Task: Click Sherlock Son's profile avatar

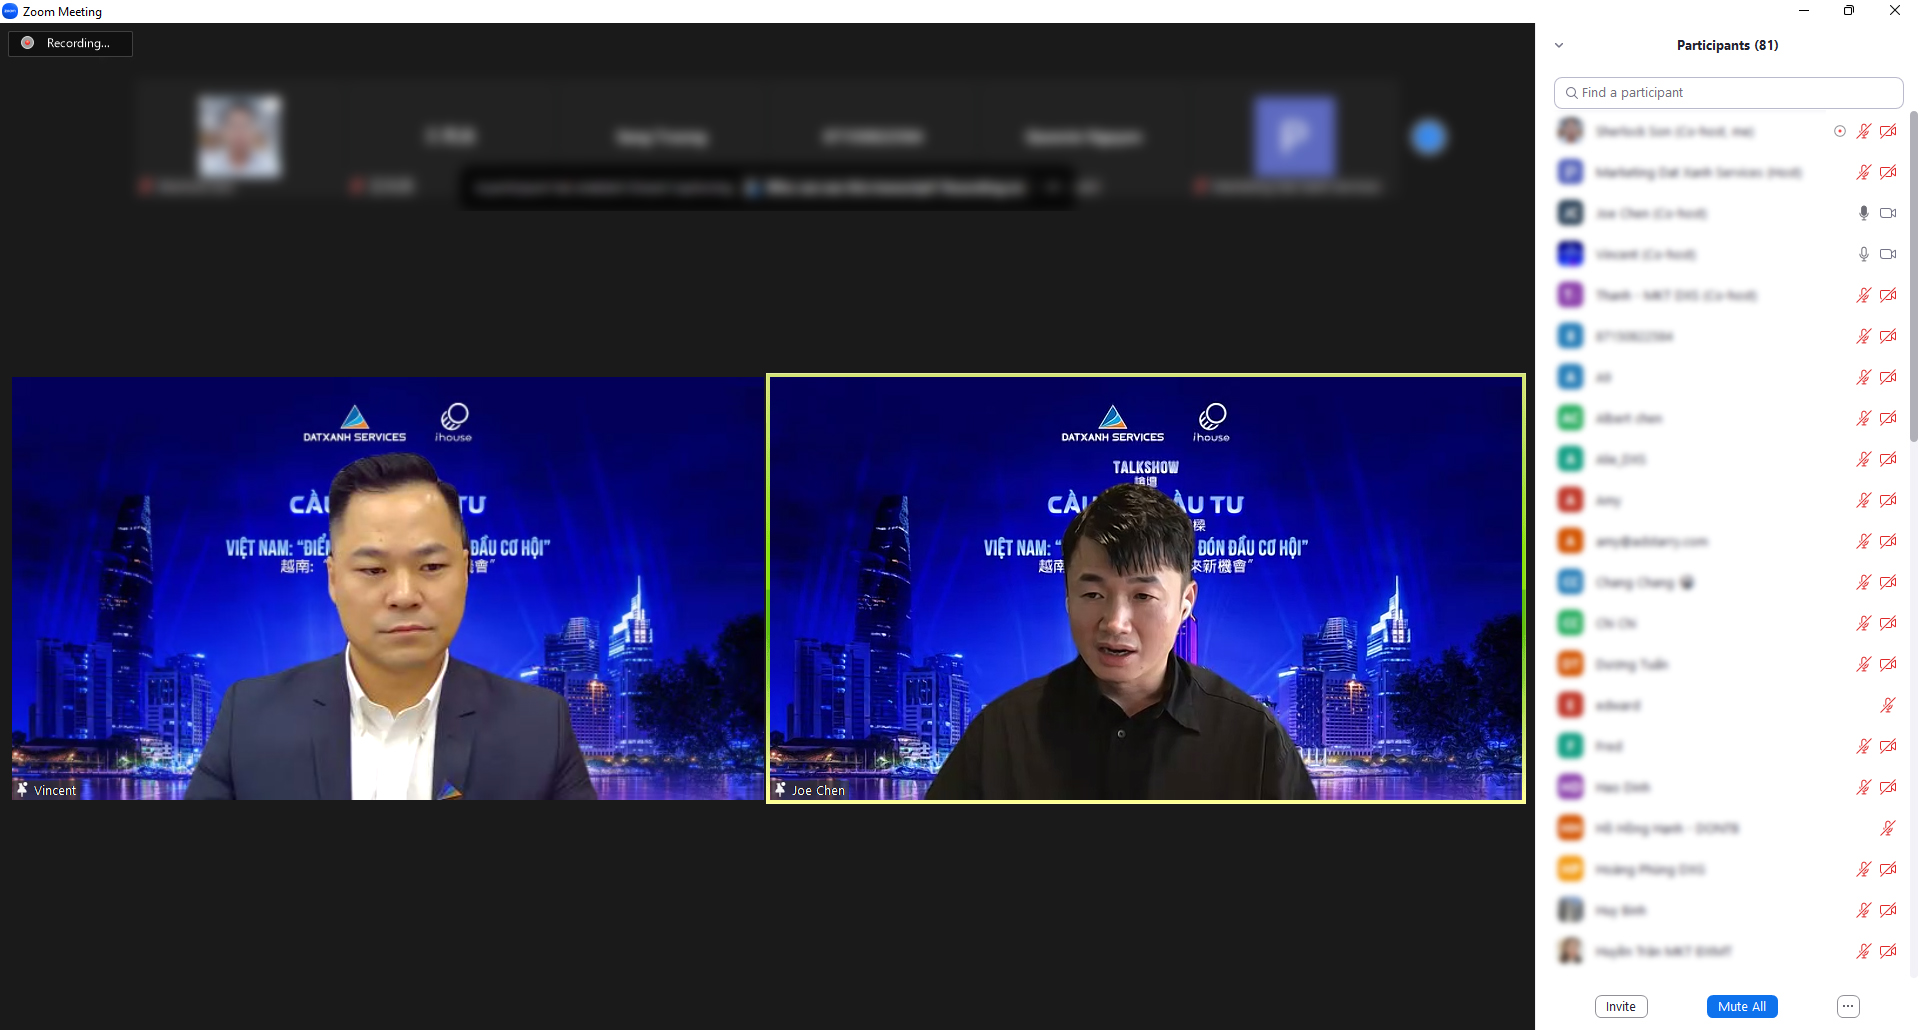Action: (1570, 131)
